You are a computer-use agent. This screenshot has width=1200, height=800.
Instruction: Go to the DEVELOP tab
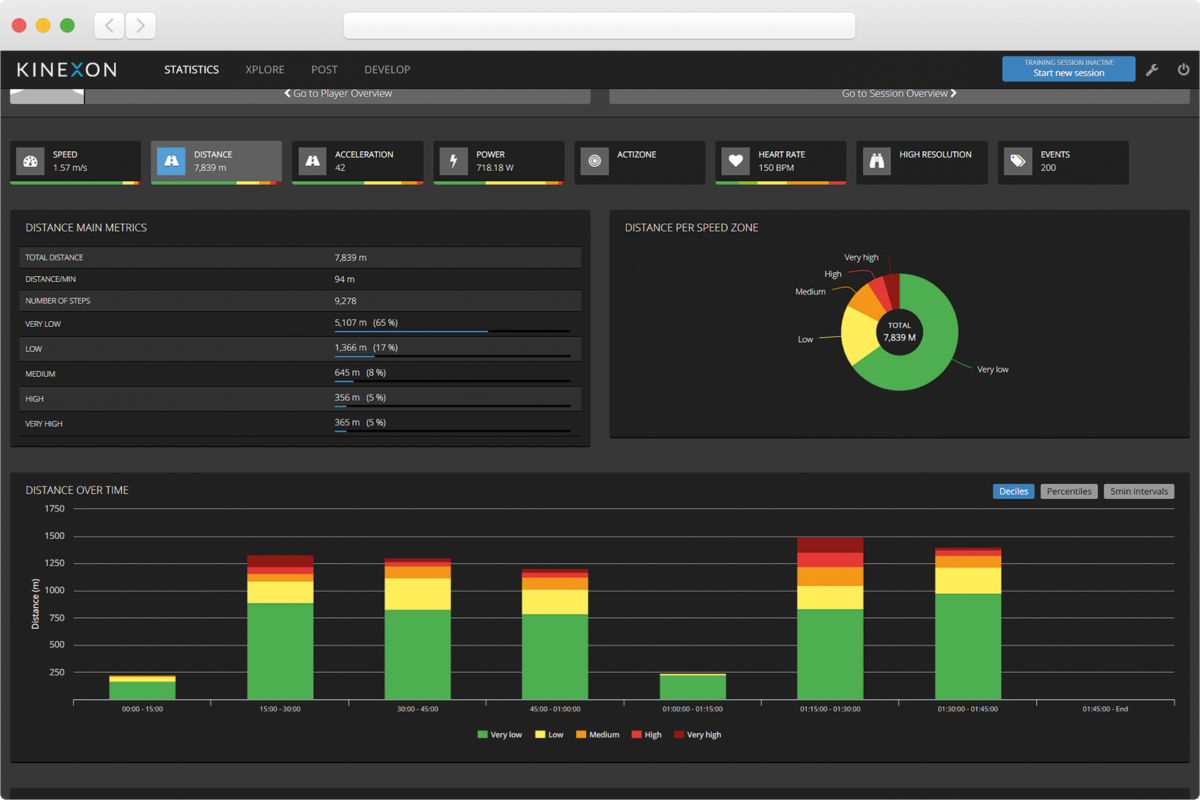(387, 70)
